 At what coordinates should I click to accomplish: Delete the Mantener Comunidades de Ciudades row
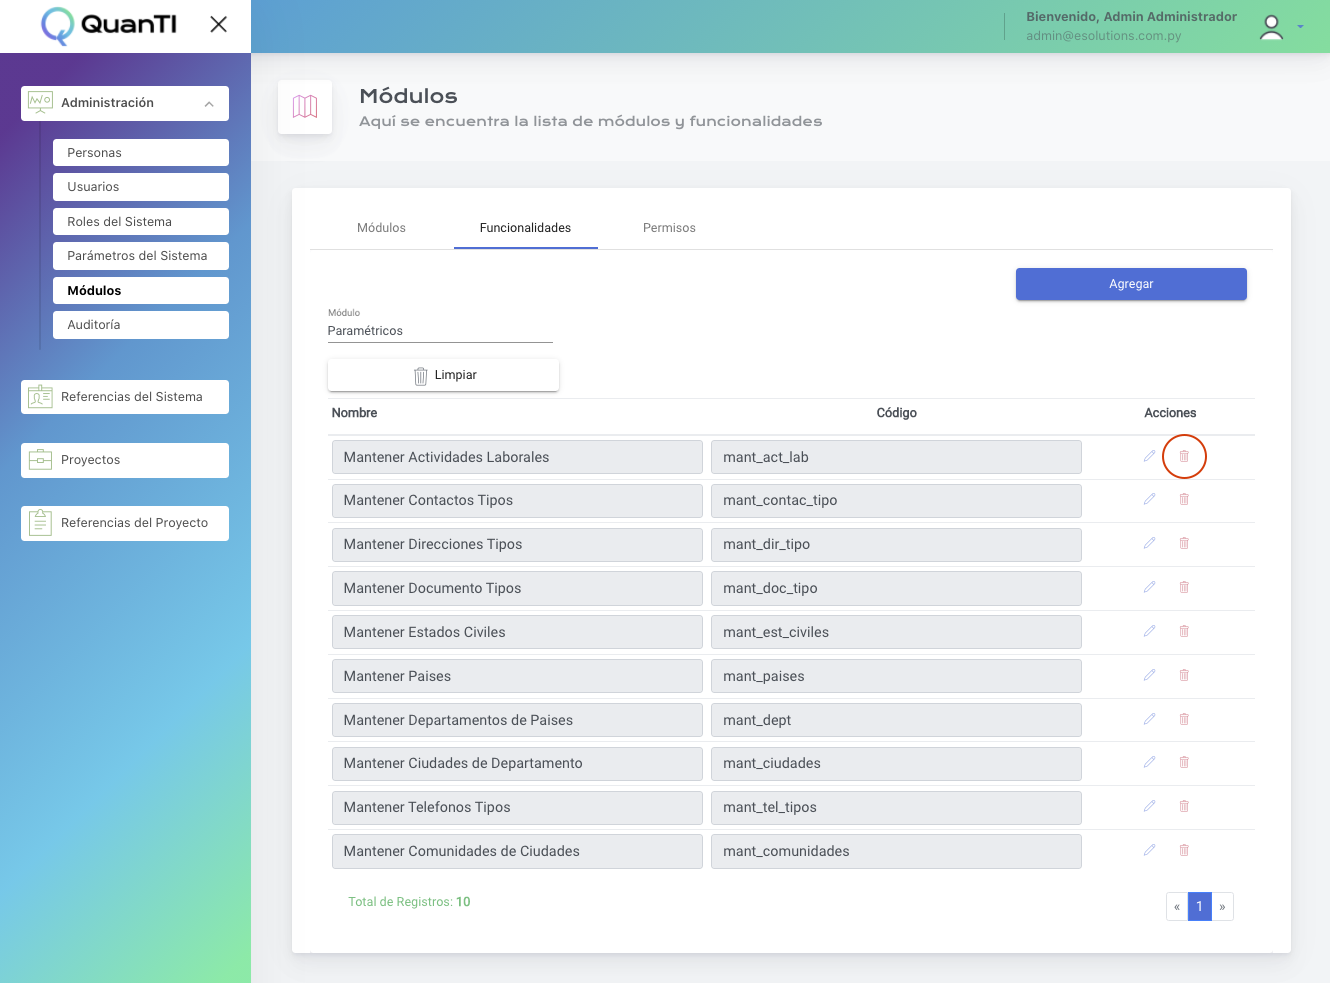point(1184,850)
